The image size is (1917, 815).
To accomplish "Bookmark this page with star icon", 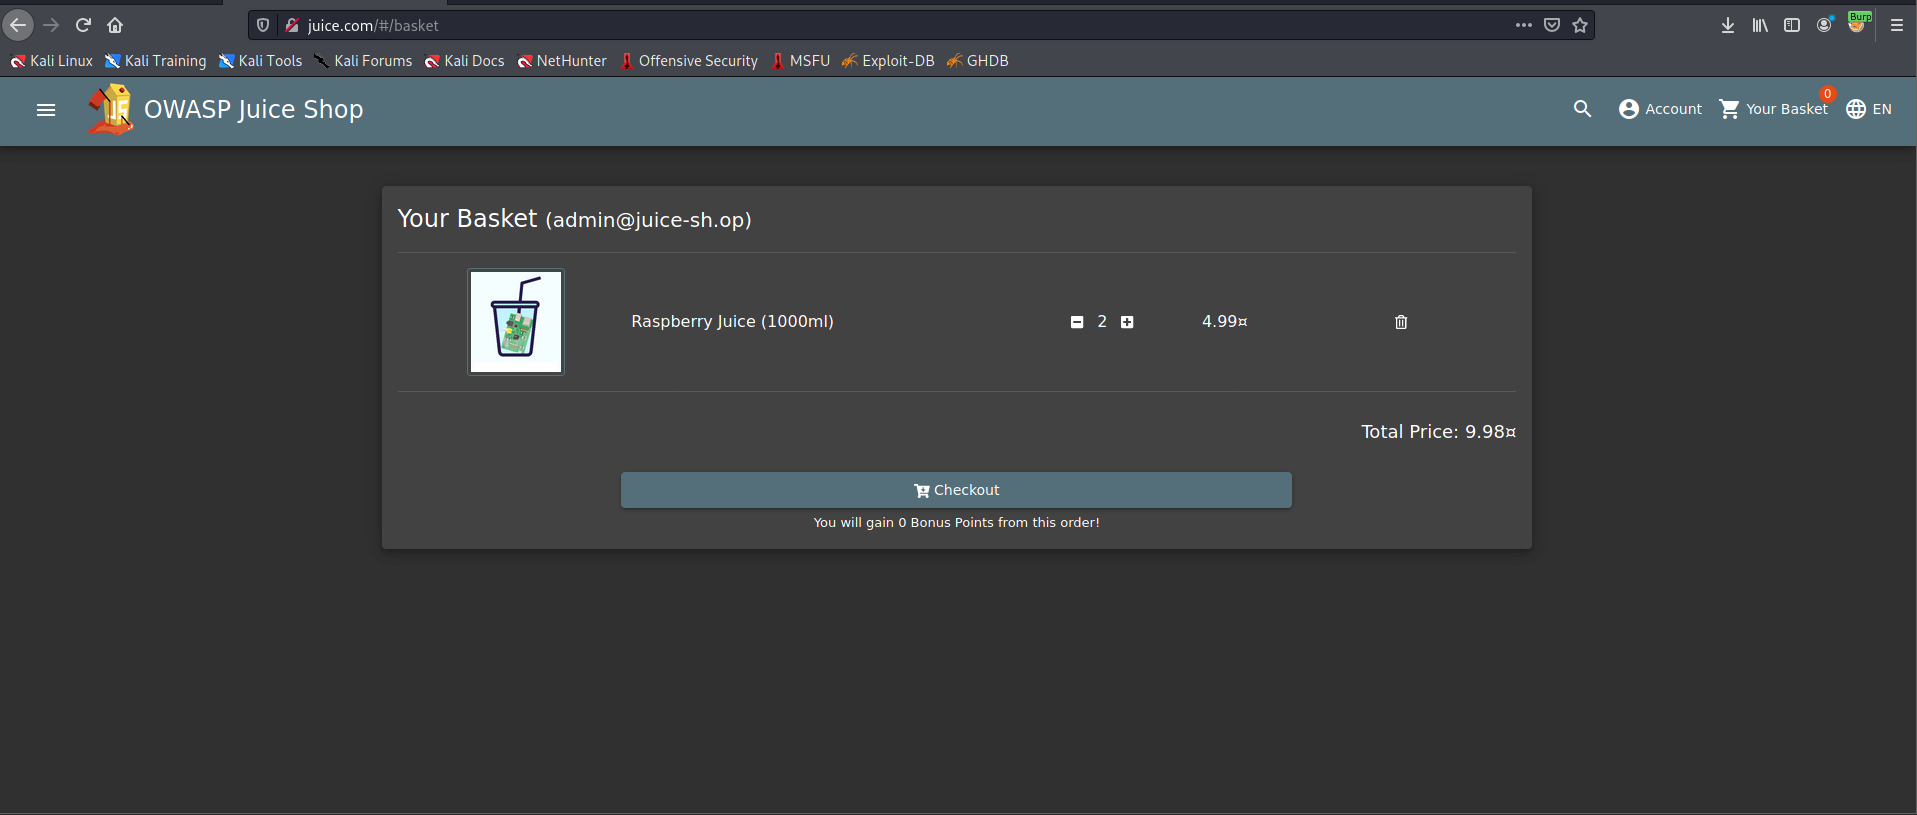I will point(1580,25).
